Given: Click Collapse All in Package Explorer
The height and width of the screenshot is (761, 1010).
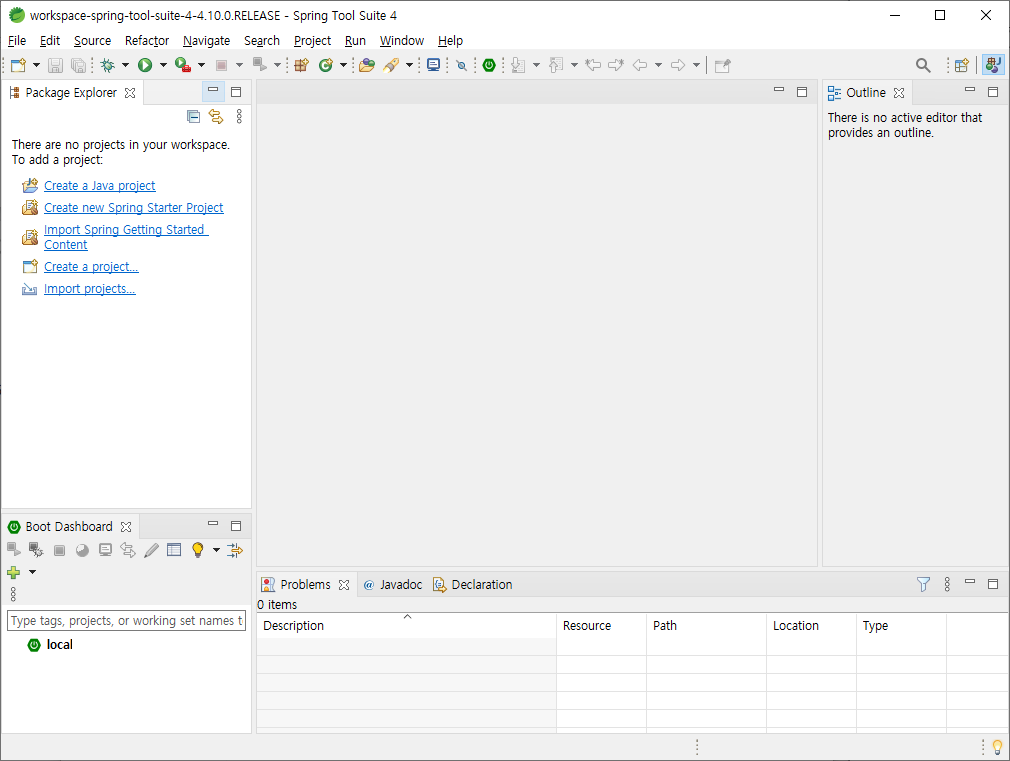Looking at the screenshot, I should coord(193,117).
